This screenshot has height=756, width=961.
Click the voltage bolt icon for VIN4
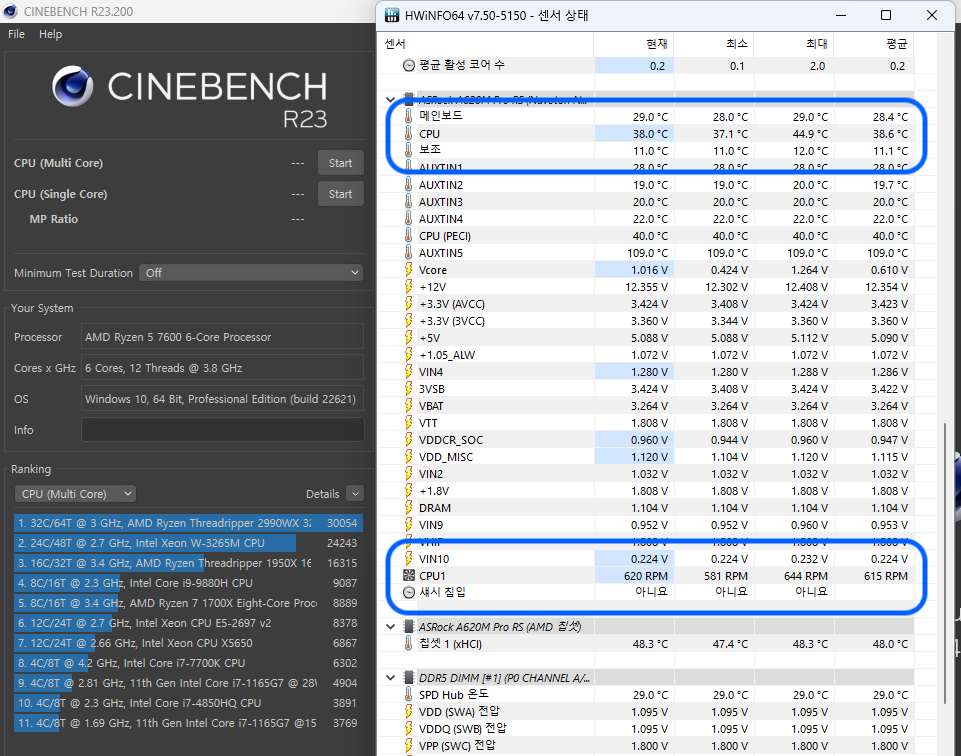pos(409,372)
